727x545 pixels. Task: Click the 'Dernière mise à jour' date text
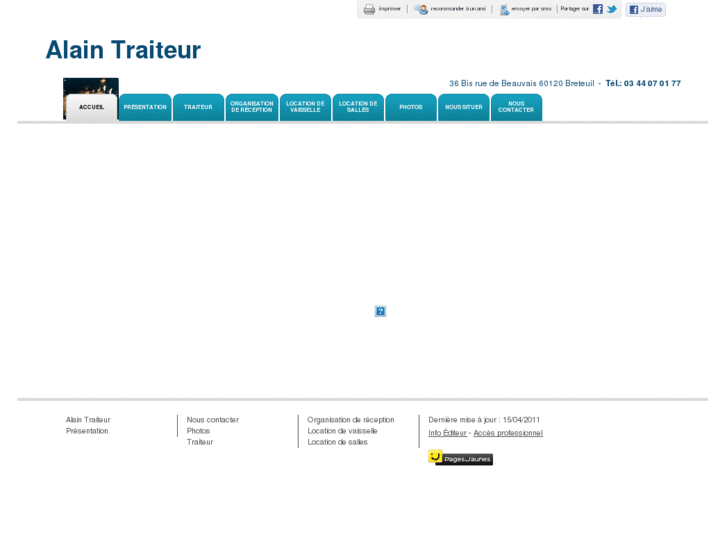484,420
